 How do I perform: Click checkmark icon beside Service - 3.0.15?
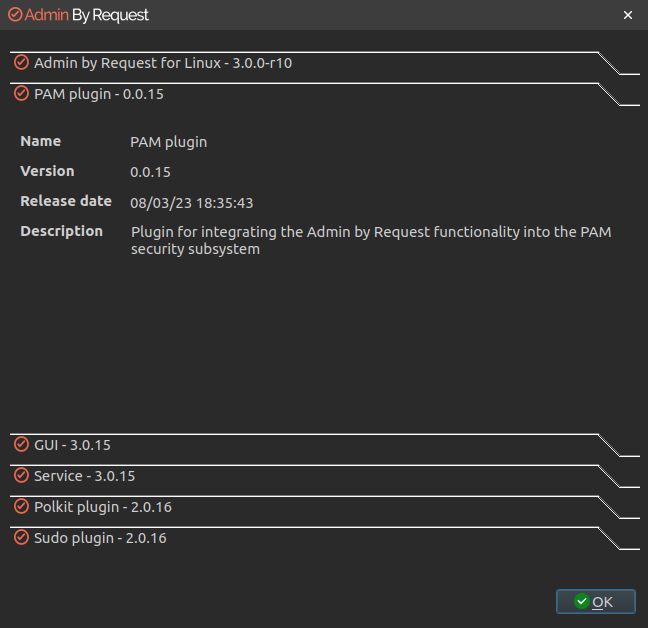[x=21, y=476]
